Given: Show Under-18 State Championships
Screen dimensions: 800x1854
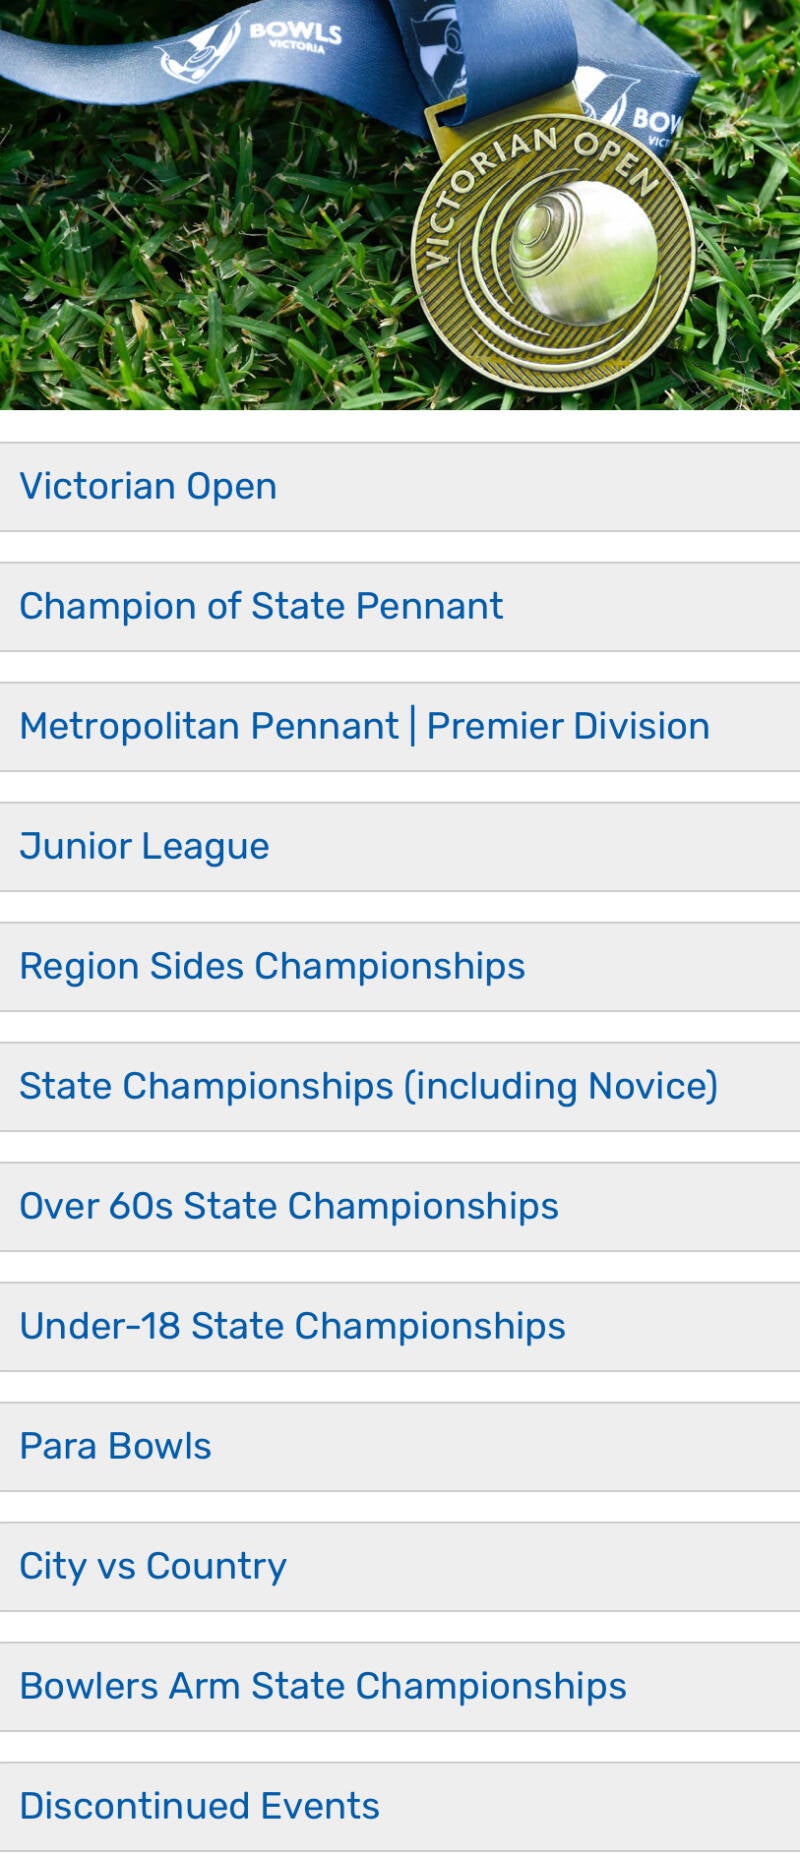Looking at the screenshot, I should tap(400, 1327).
